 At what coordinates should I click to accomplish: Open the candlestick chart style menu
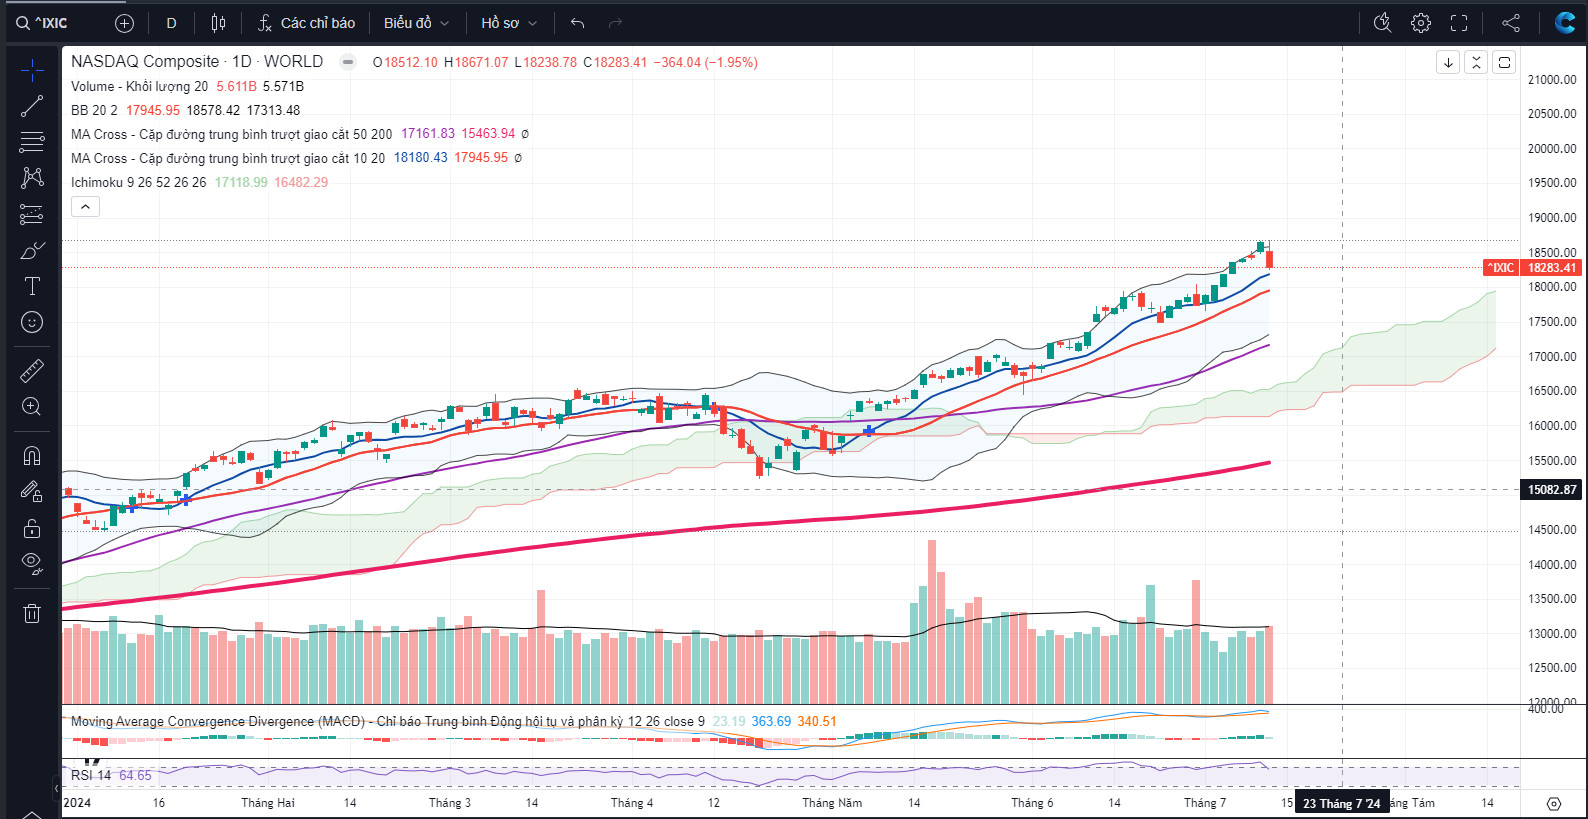coord(219,23)
